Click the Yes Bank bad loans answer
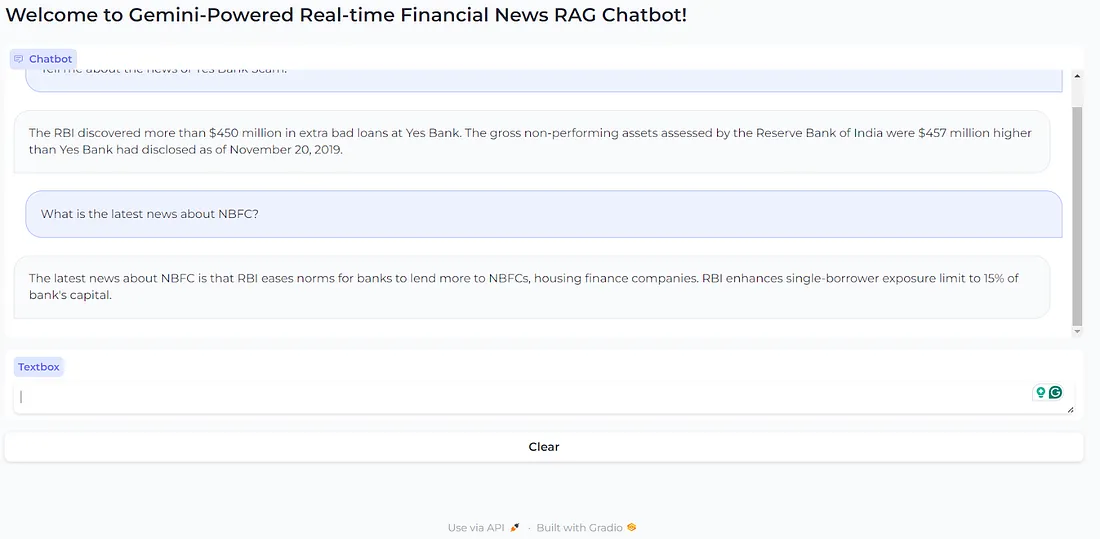 coord(532,141)
